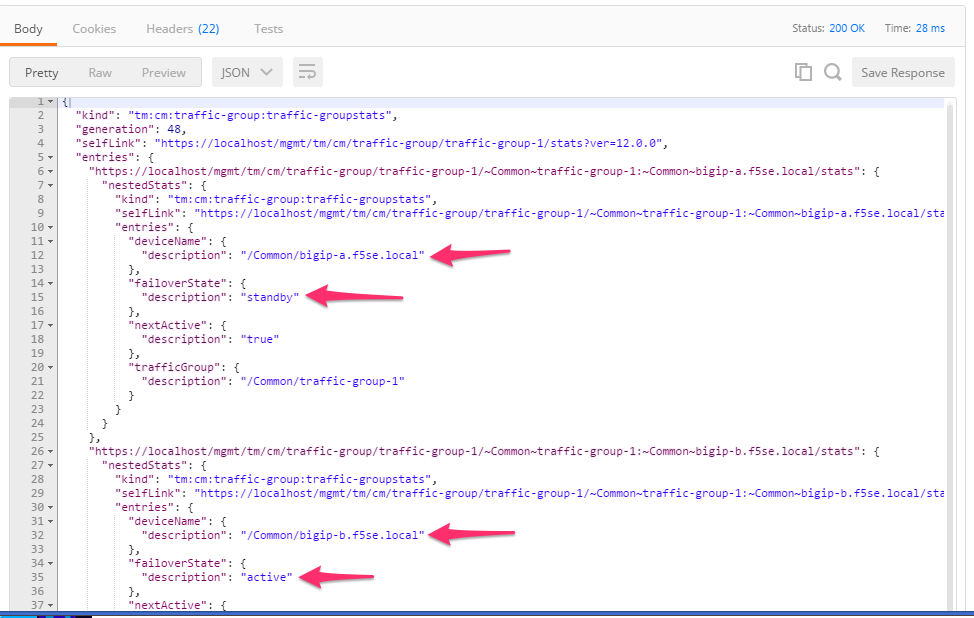The image size is (974, 618).
Task: Collapse fold arrow at line 26
Action: pyautogui.click(x=50, y=451)
